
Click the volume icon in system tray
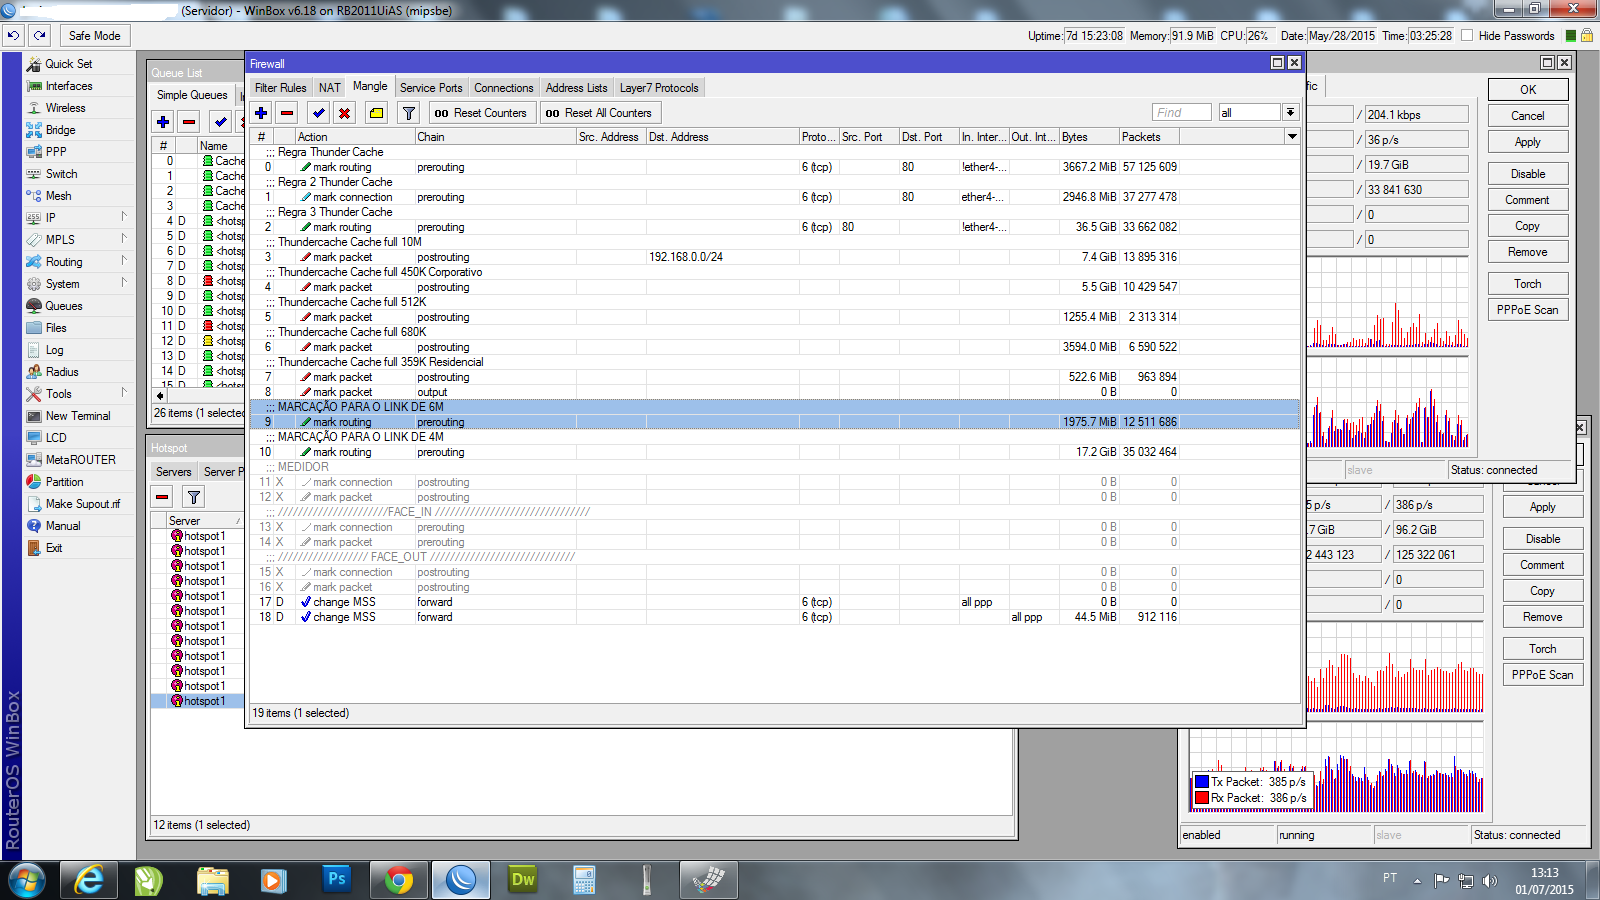pyautogui.click(x=1490, y=881)
